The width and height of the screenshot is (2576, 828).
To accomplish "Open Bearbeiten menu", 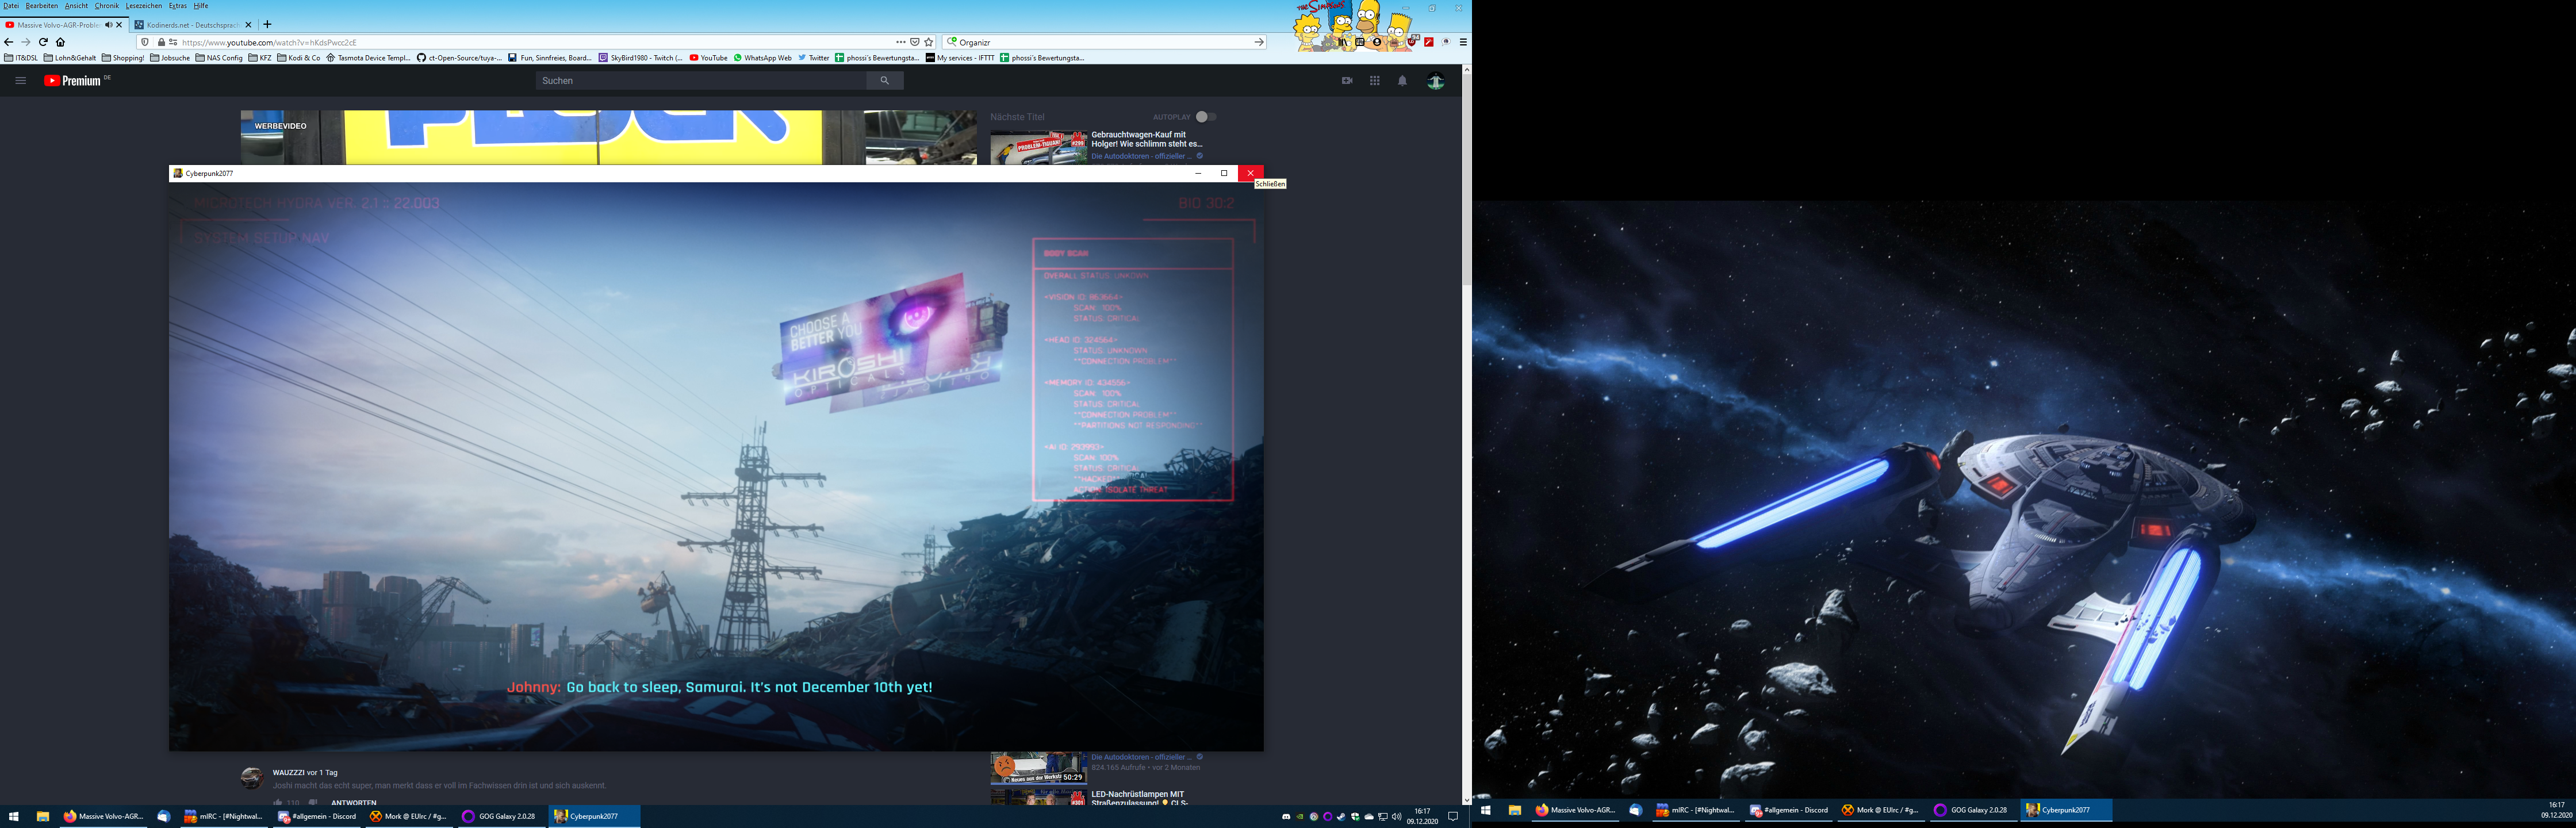I will [x=42, y=6].
